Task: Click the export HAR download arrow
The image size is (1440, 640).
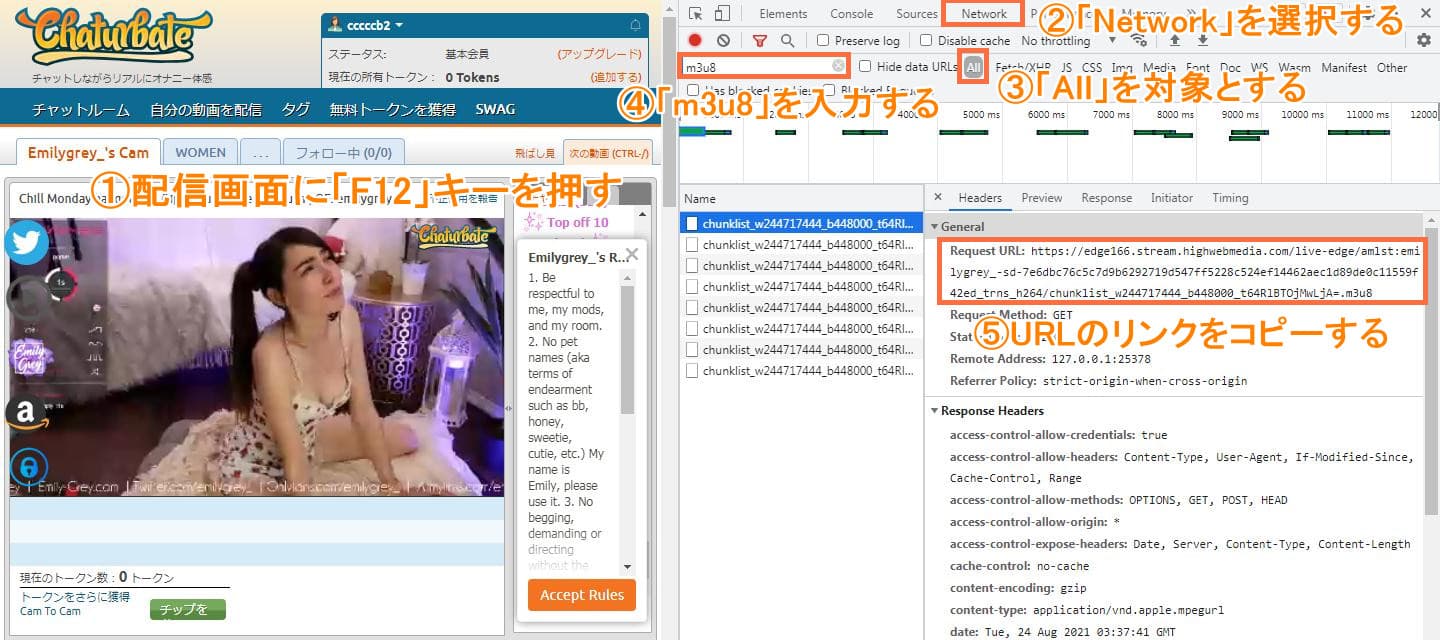Action: (1203, 40)
